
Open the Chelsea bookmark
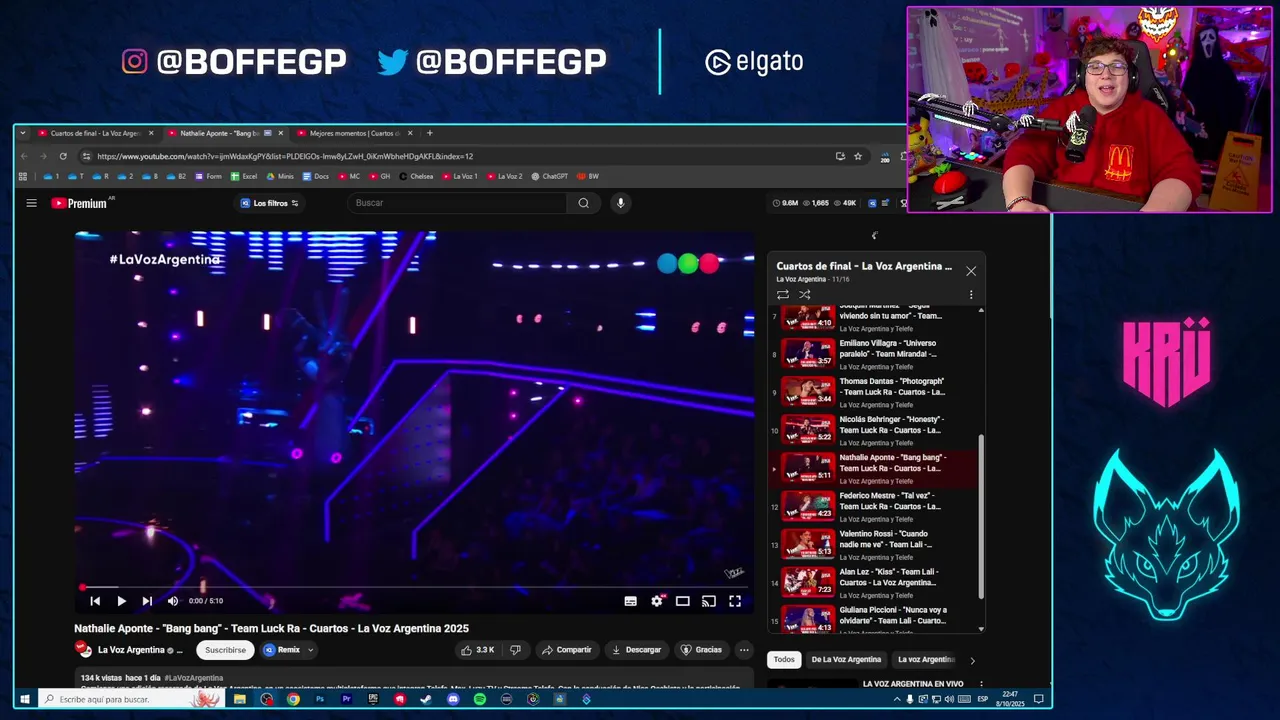pyautogui.click(x=416, y=177)
